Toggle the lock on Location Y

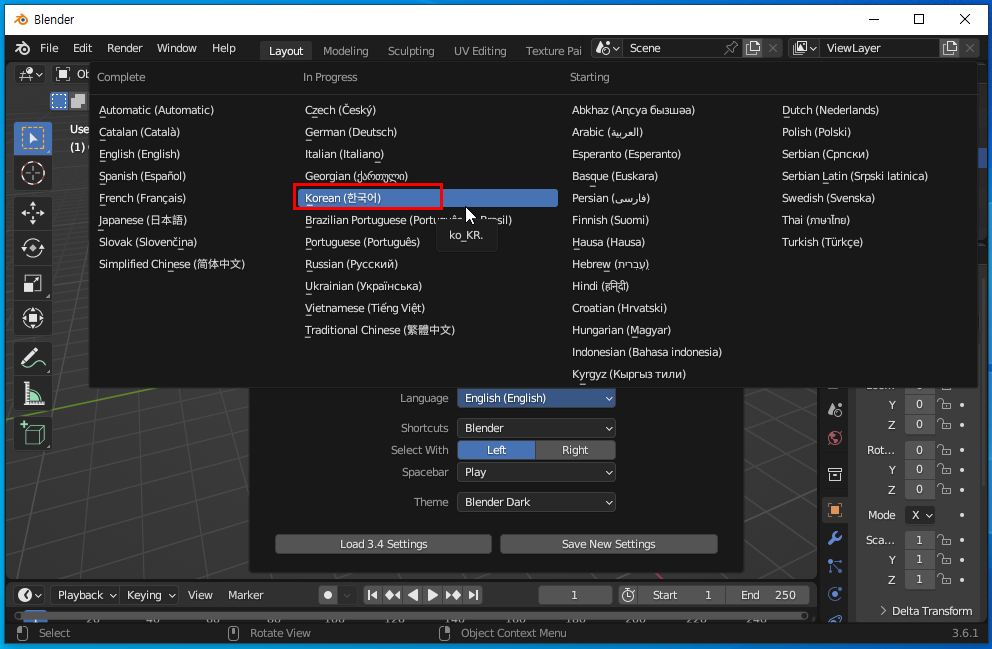point(944,404)
